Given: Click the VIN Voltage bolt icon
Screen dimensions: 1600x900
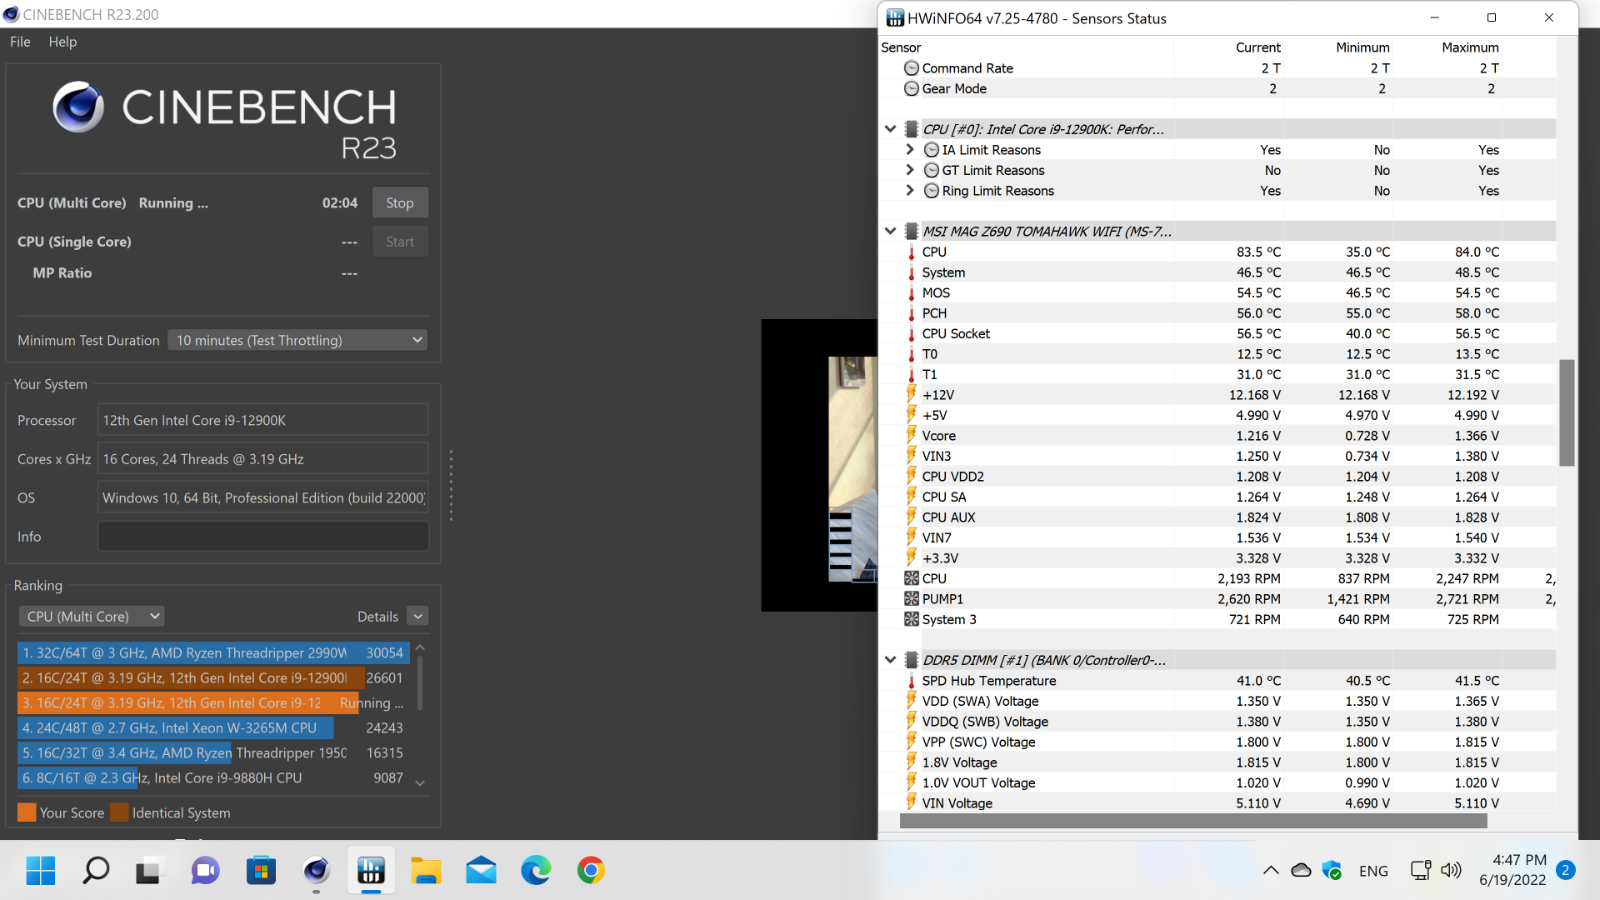Looking at the screenshot, I should pos(911,802).
